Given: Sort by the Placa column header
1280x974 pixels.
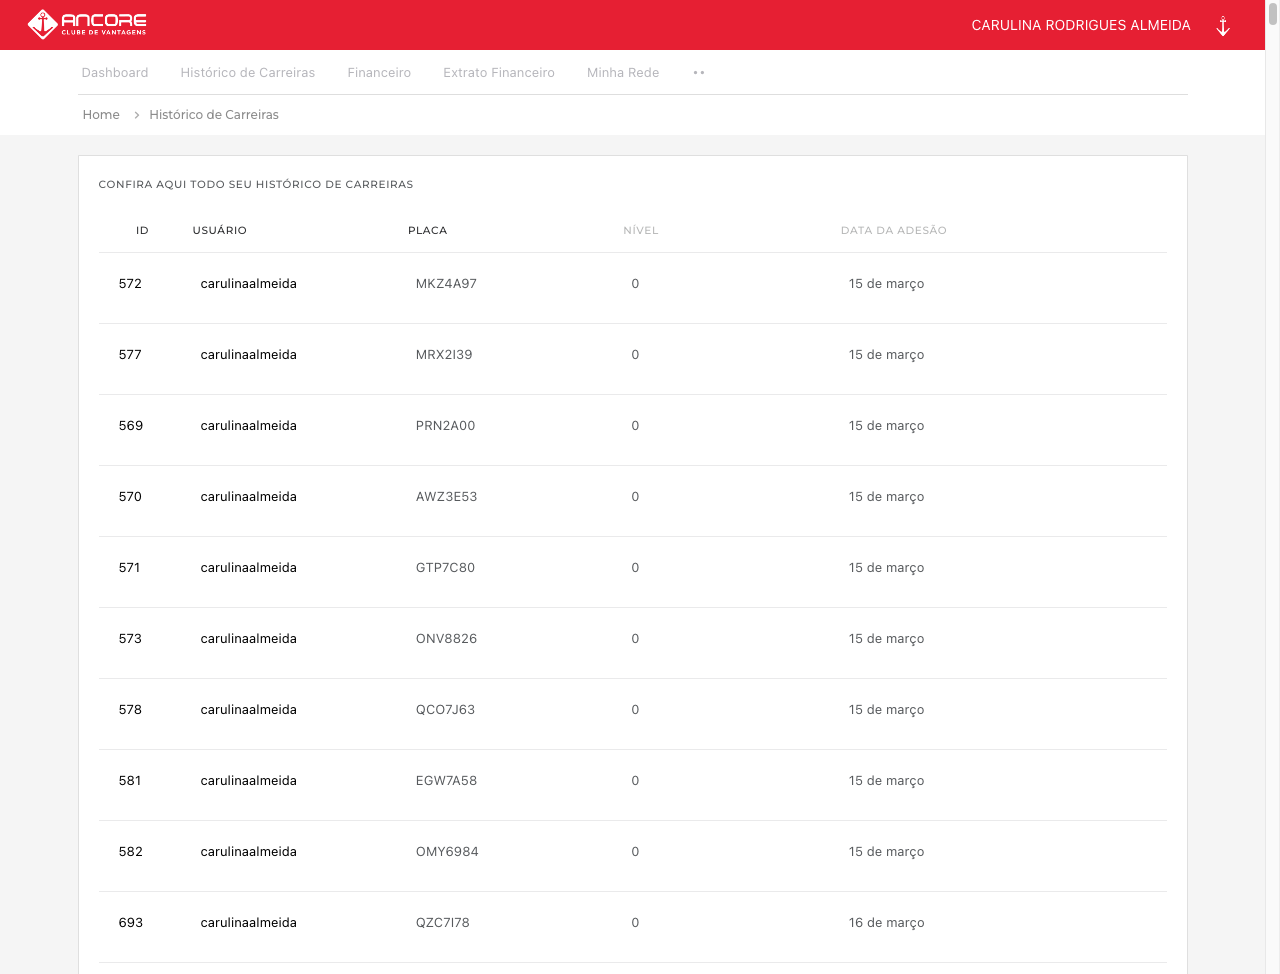Looking at the screenshot, I should click(427, 231).
